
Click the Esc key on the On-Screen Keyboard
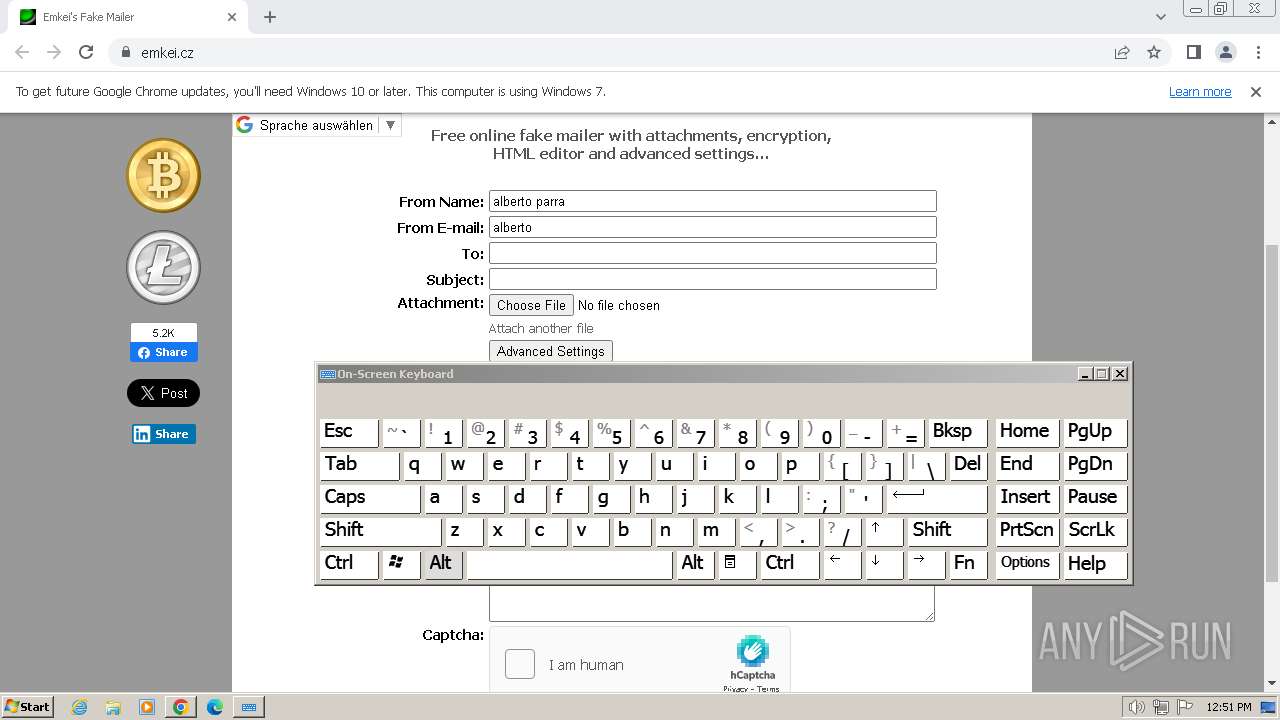(349, 431)
